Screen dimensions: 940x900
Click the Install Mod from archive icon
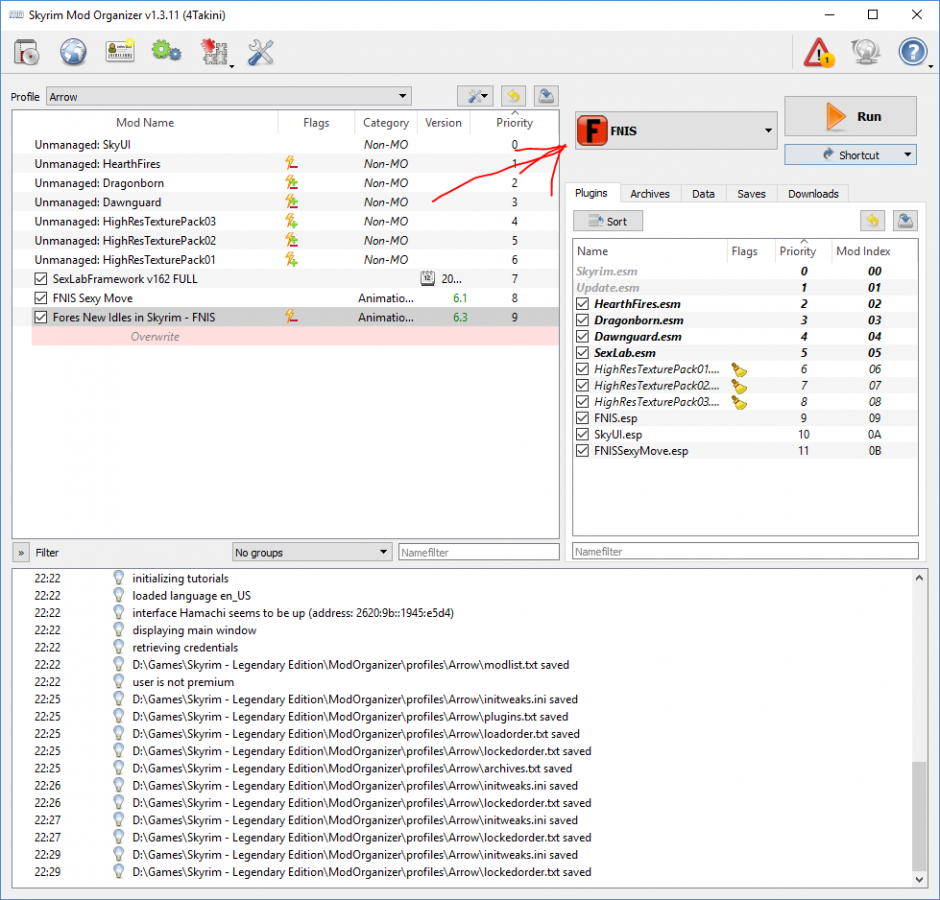tap(26, 52)
